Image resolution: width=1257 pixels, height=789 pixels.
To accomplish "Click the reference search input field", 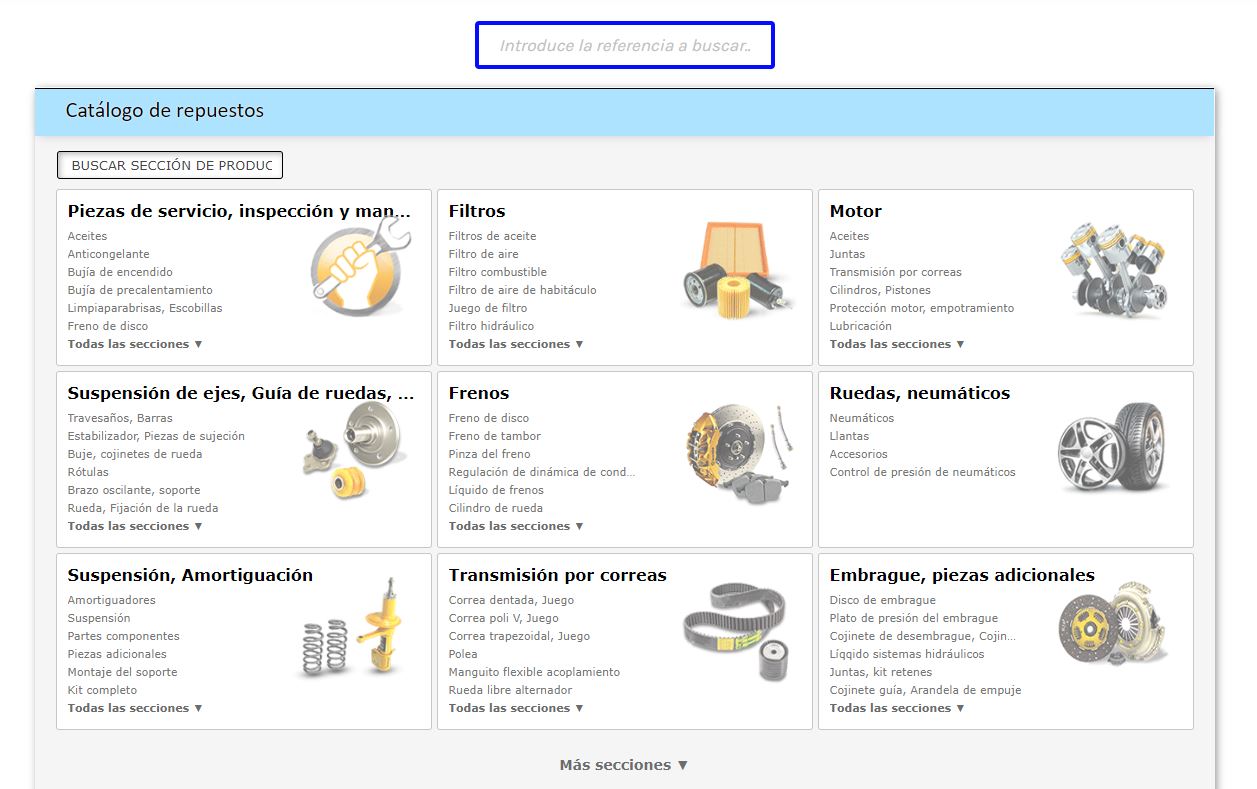I will (624, 46).
